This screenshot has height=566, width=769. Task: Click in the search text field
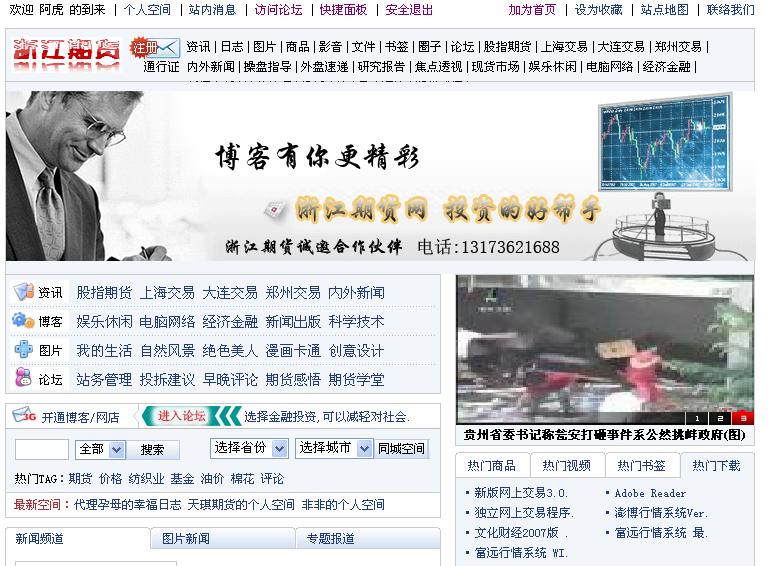point(42,449)
